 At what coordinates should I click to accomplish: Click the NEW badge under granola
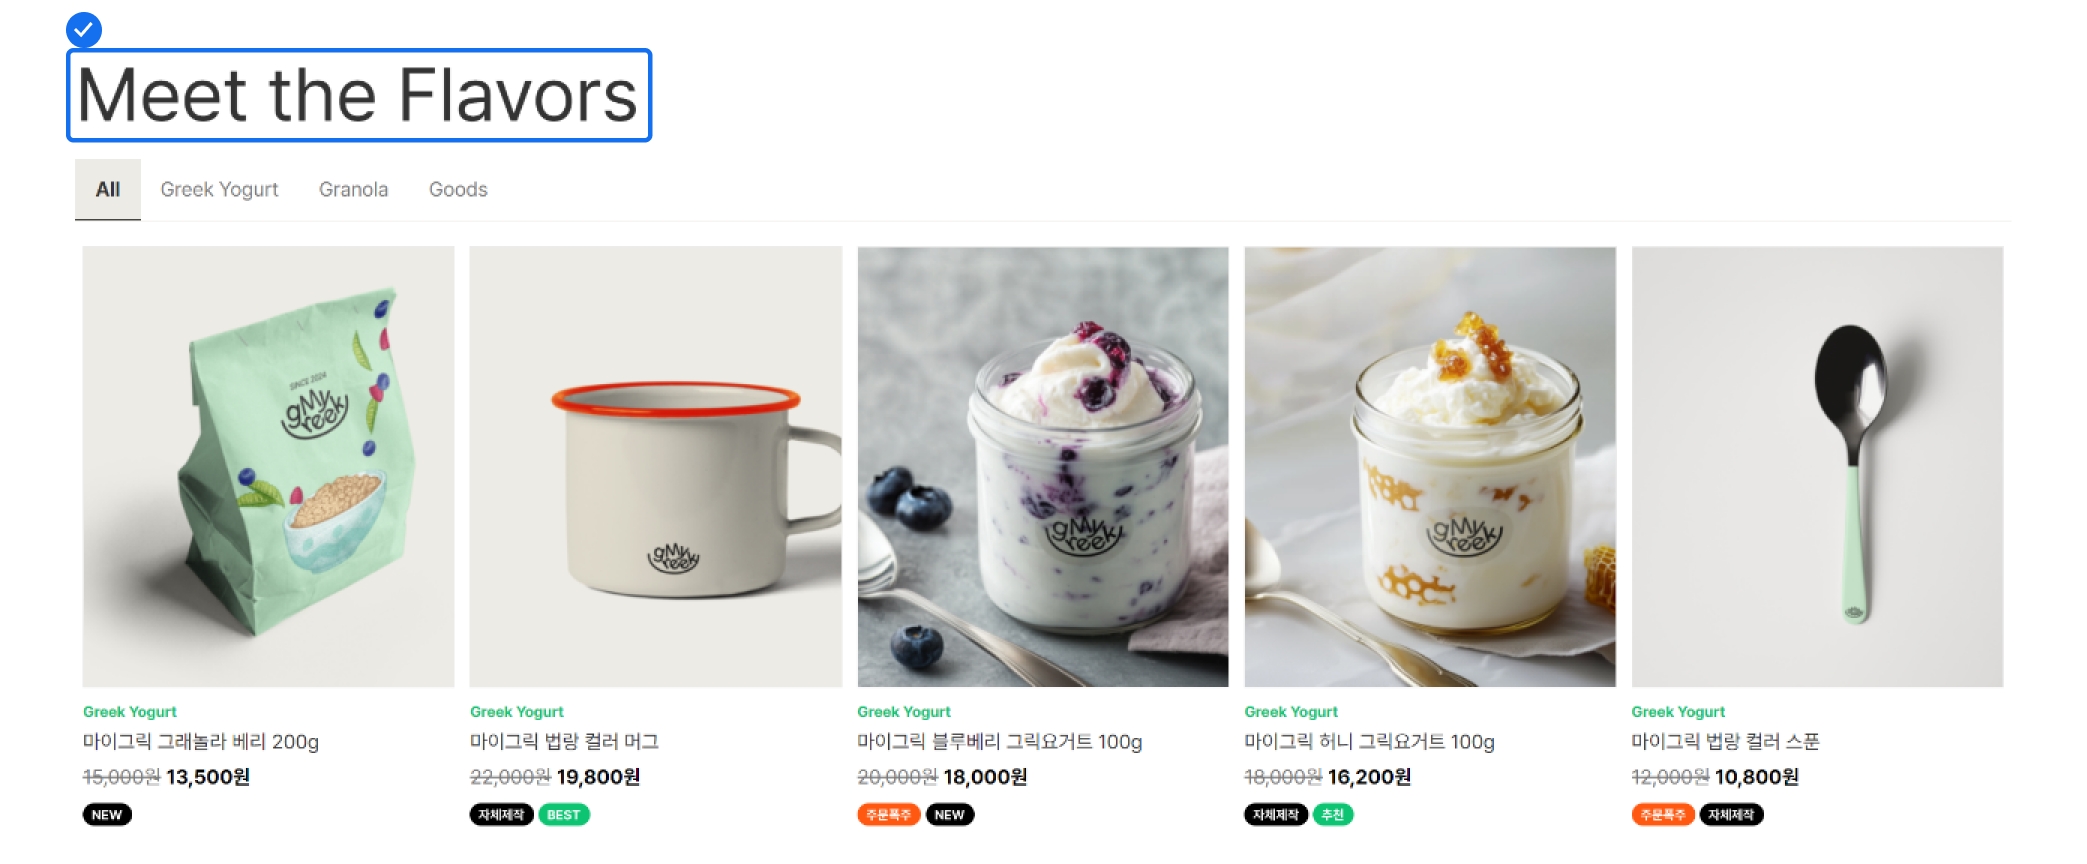click(107, 815)
